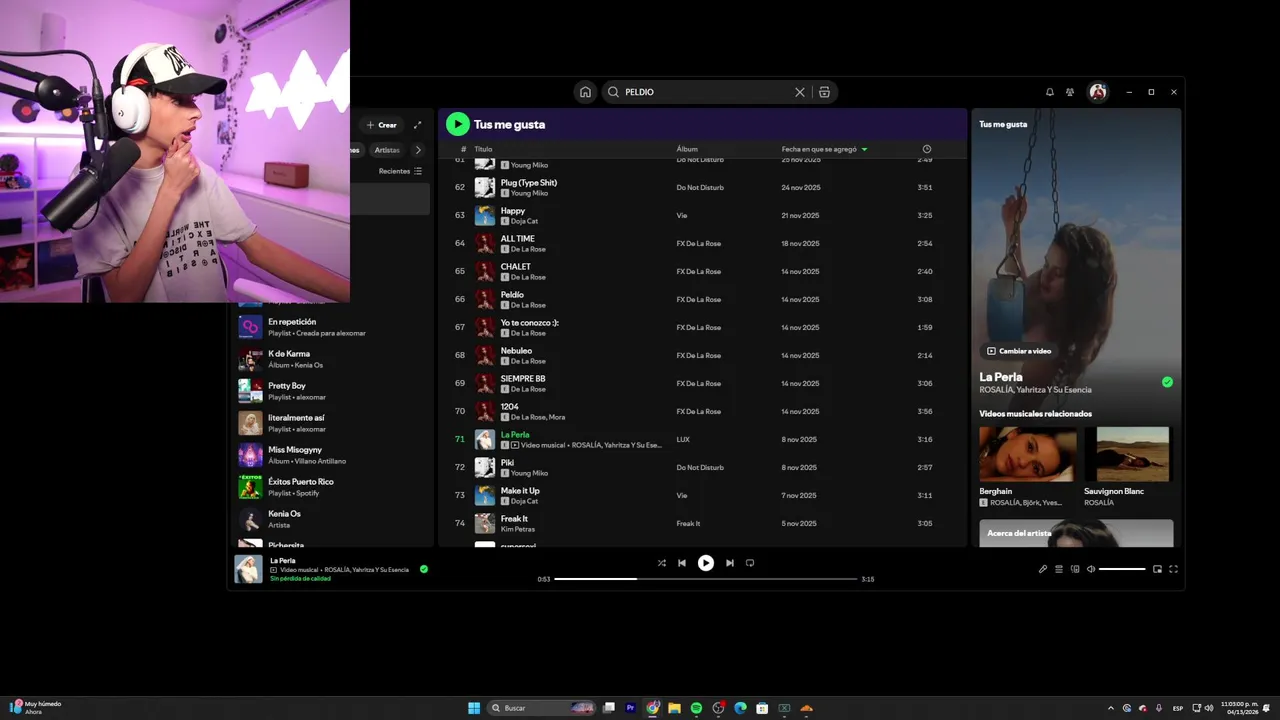Select En repetición playlist in library

point(334,327)
